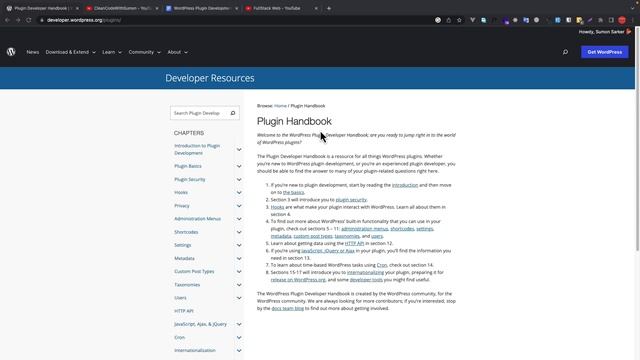Image resolution: width=640 pixels, height=360 pixels.
Task: Switch to FullStack Web YouTube tab
Action: [x=281, y=8]
